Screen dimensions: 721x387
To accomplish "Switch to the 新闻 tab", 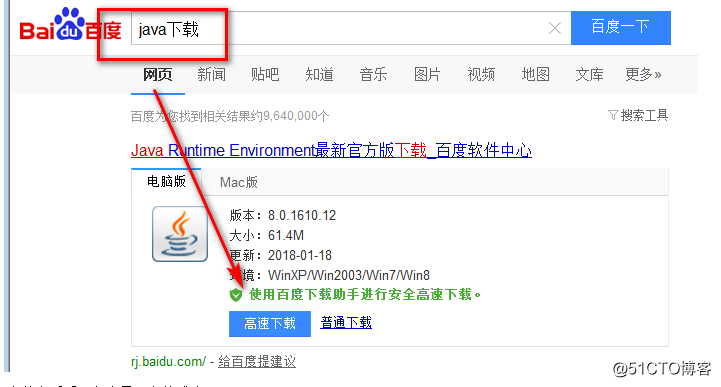I will [212, 74].
